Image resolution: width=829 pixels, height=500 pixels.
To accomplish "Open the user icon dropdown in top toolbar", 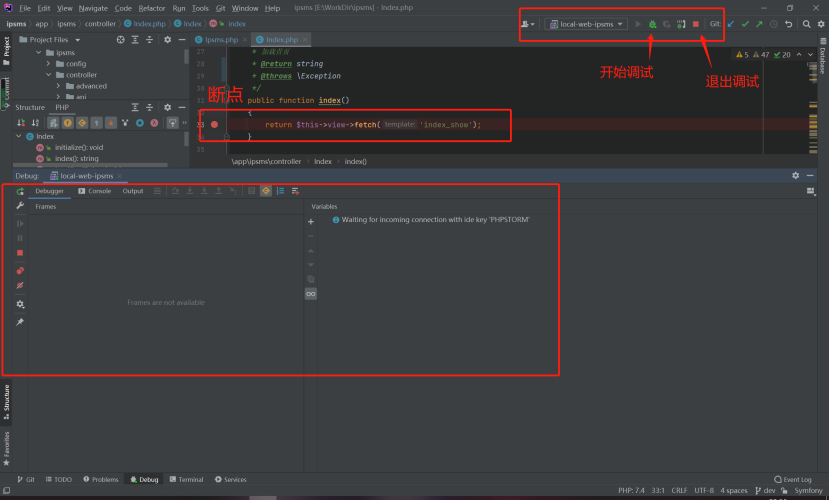I will (528, 24).
